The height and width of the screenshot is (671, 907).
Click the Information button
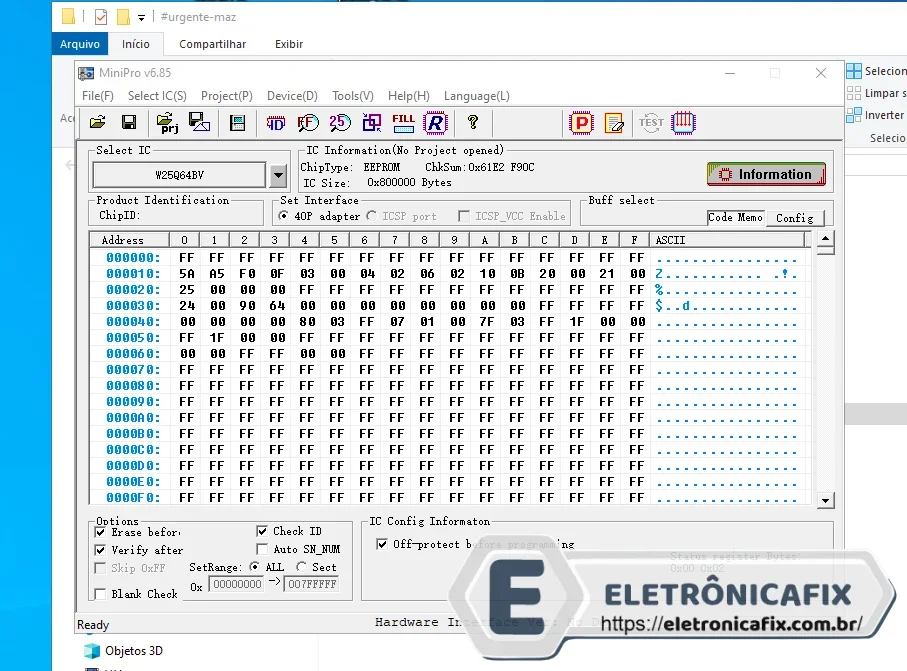click(766, 174)
